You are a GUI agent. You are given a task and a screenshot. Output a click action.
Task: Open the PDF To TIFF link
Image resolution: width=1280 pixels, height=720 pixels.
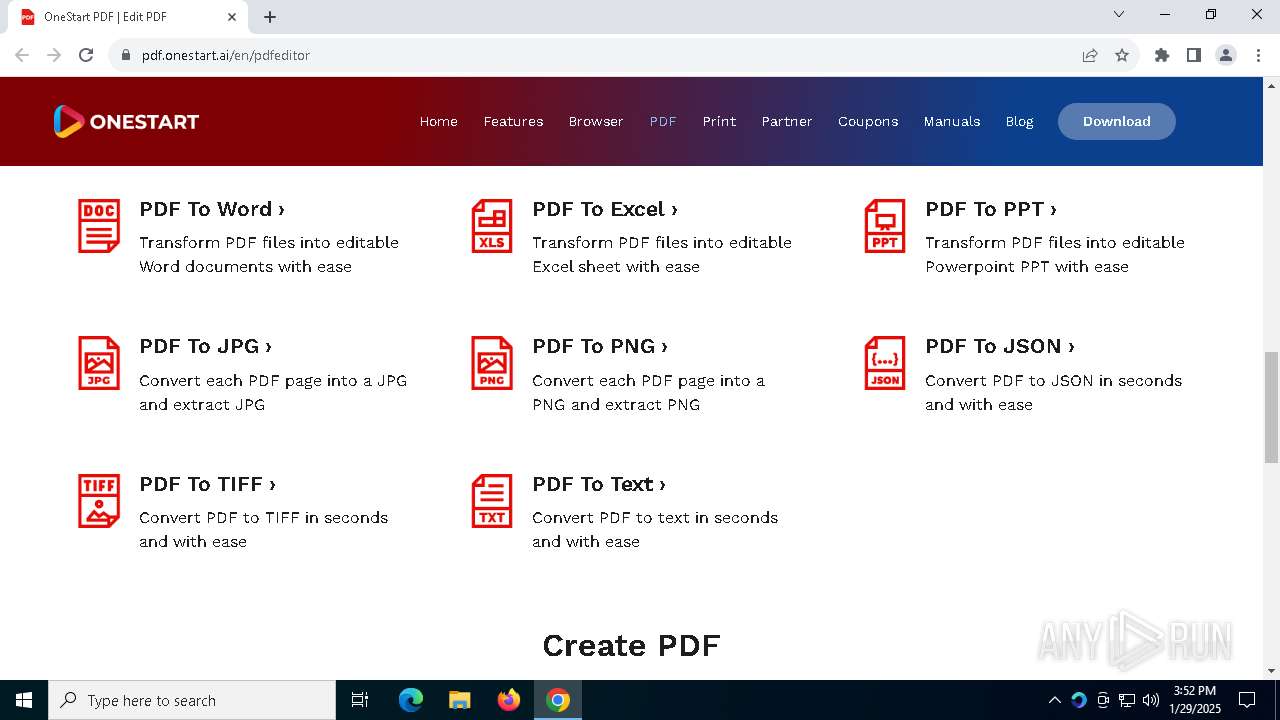tap(207, 484)
